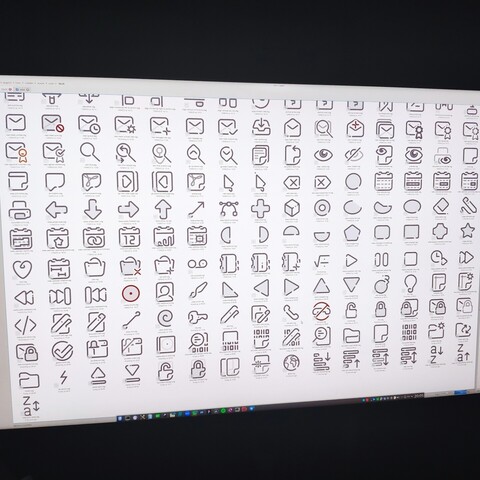The width and height of the screenshot is (480, 480).
Task: Select the code brackets icon file
Action: click(26, 324)
